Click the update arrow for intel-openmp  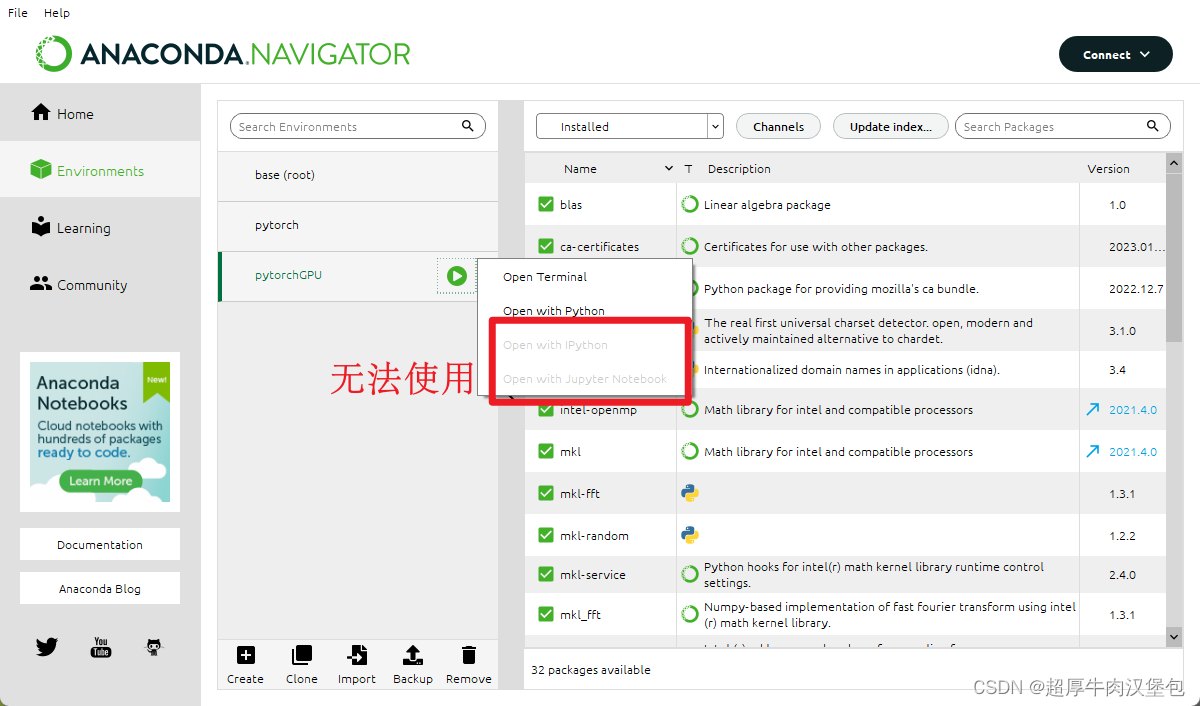[x=1093, y=409]
